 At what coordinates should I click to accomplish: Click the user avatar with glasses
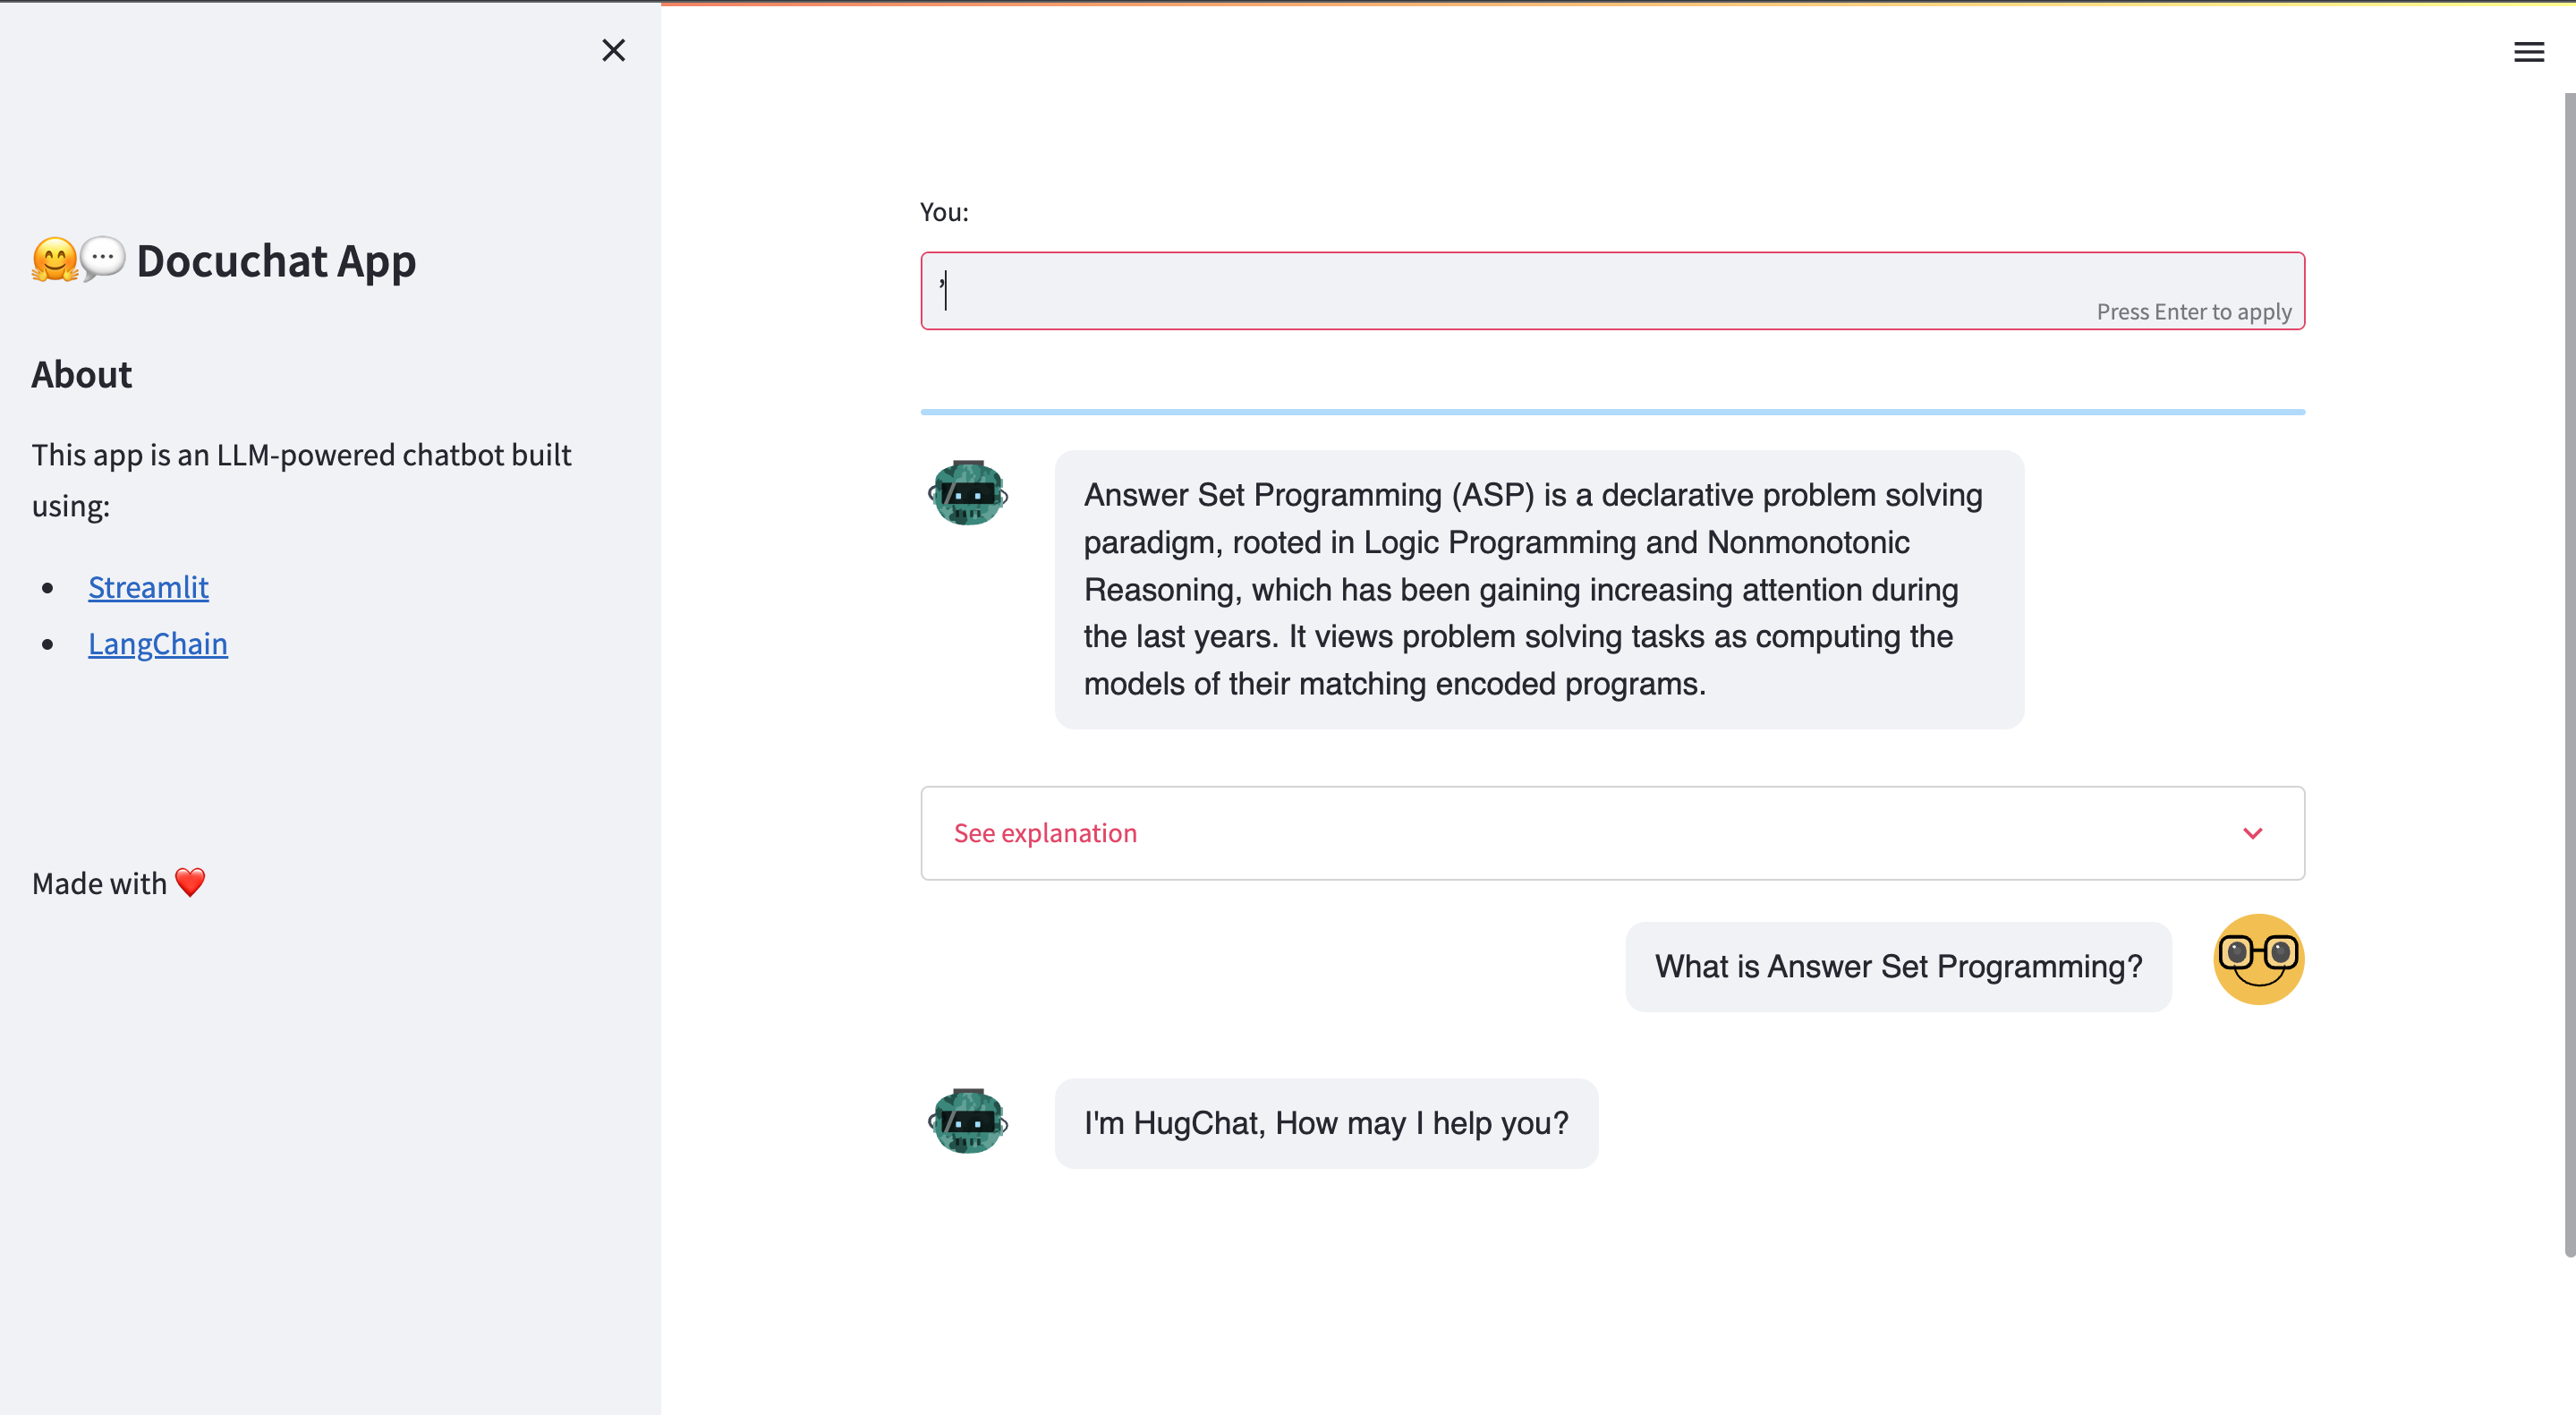[x=2258, y=958]
